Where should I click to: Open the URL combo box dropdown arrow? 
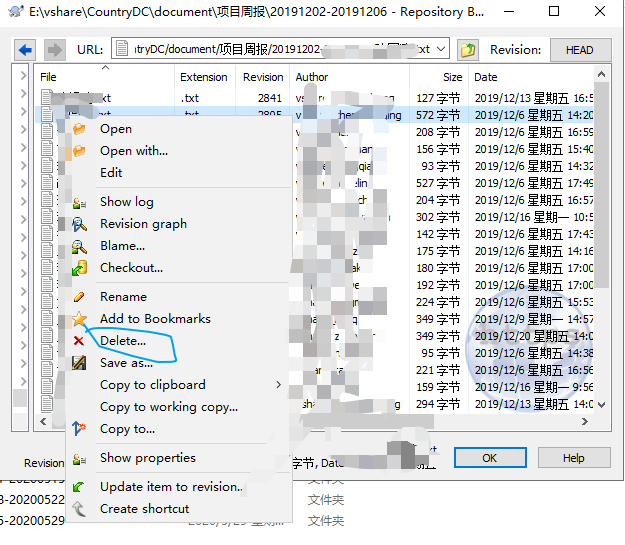440,49
